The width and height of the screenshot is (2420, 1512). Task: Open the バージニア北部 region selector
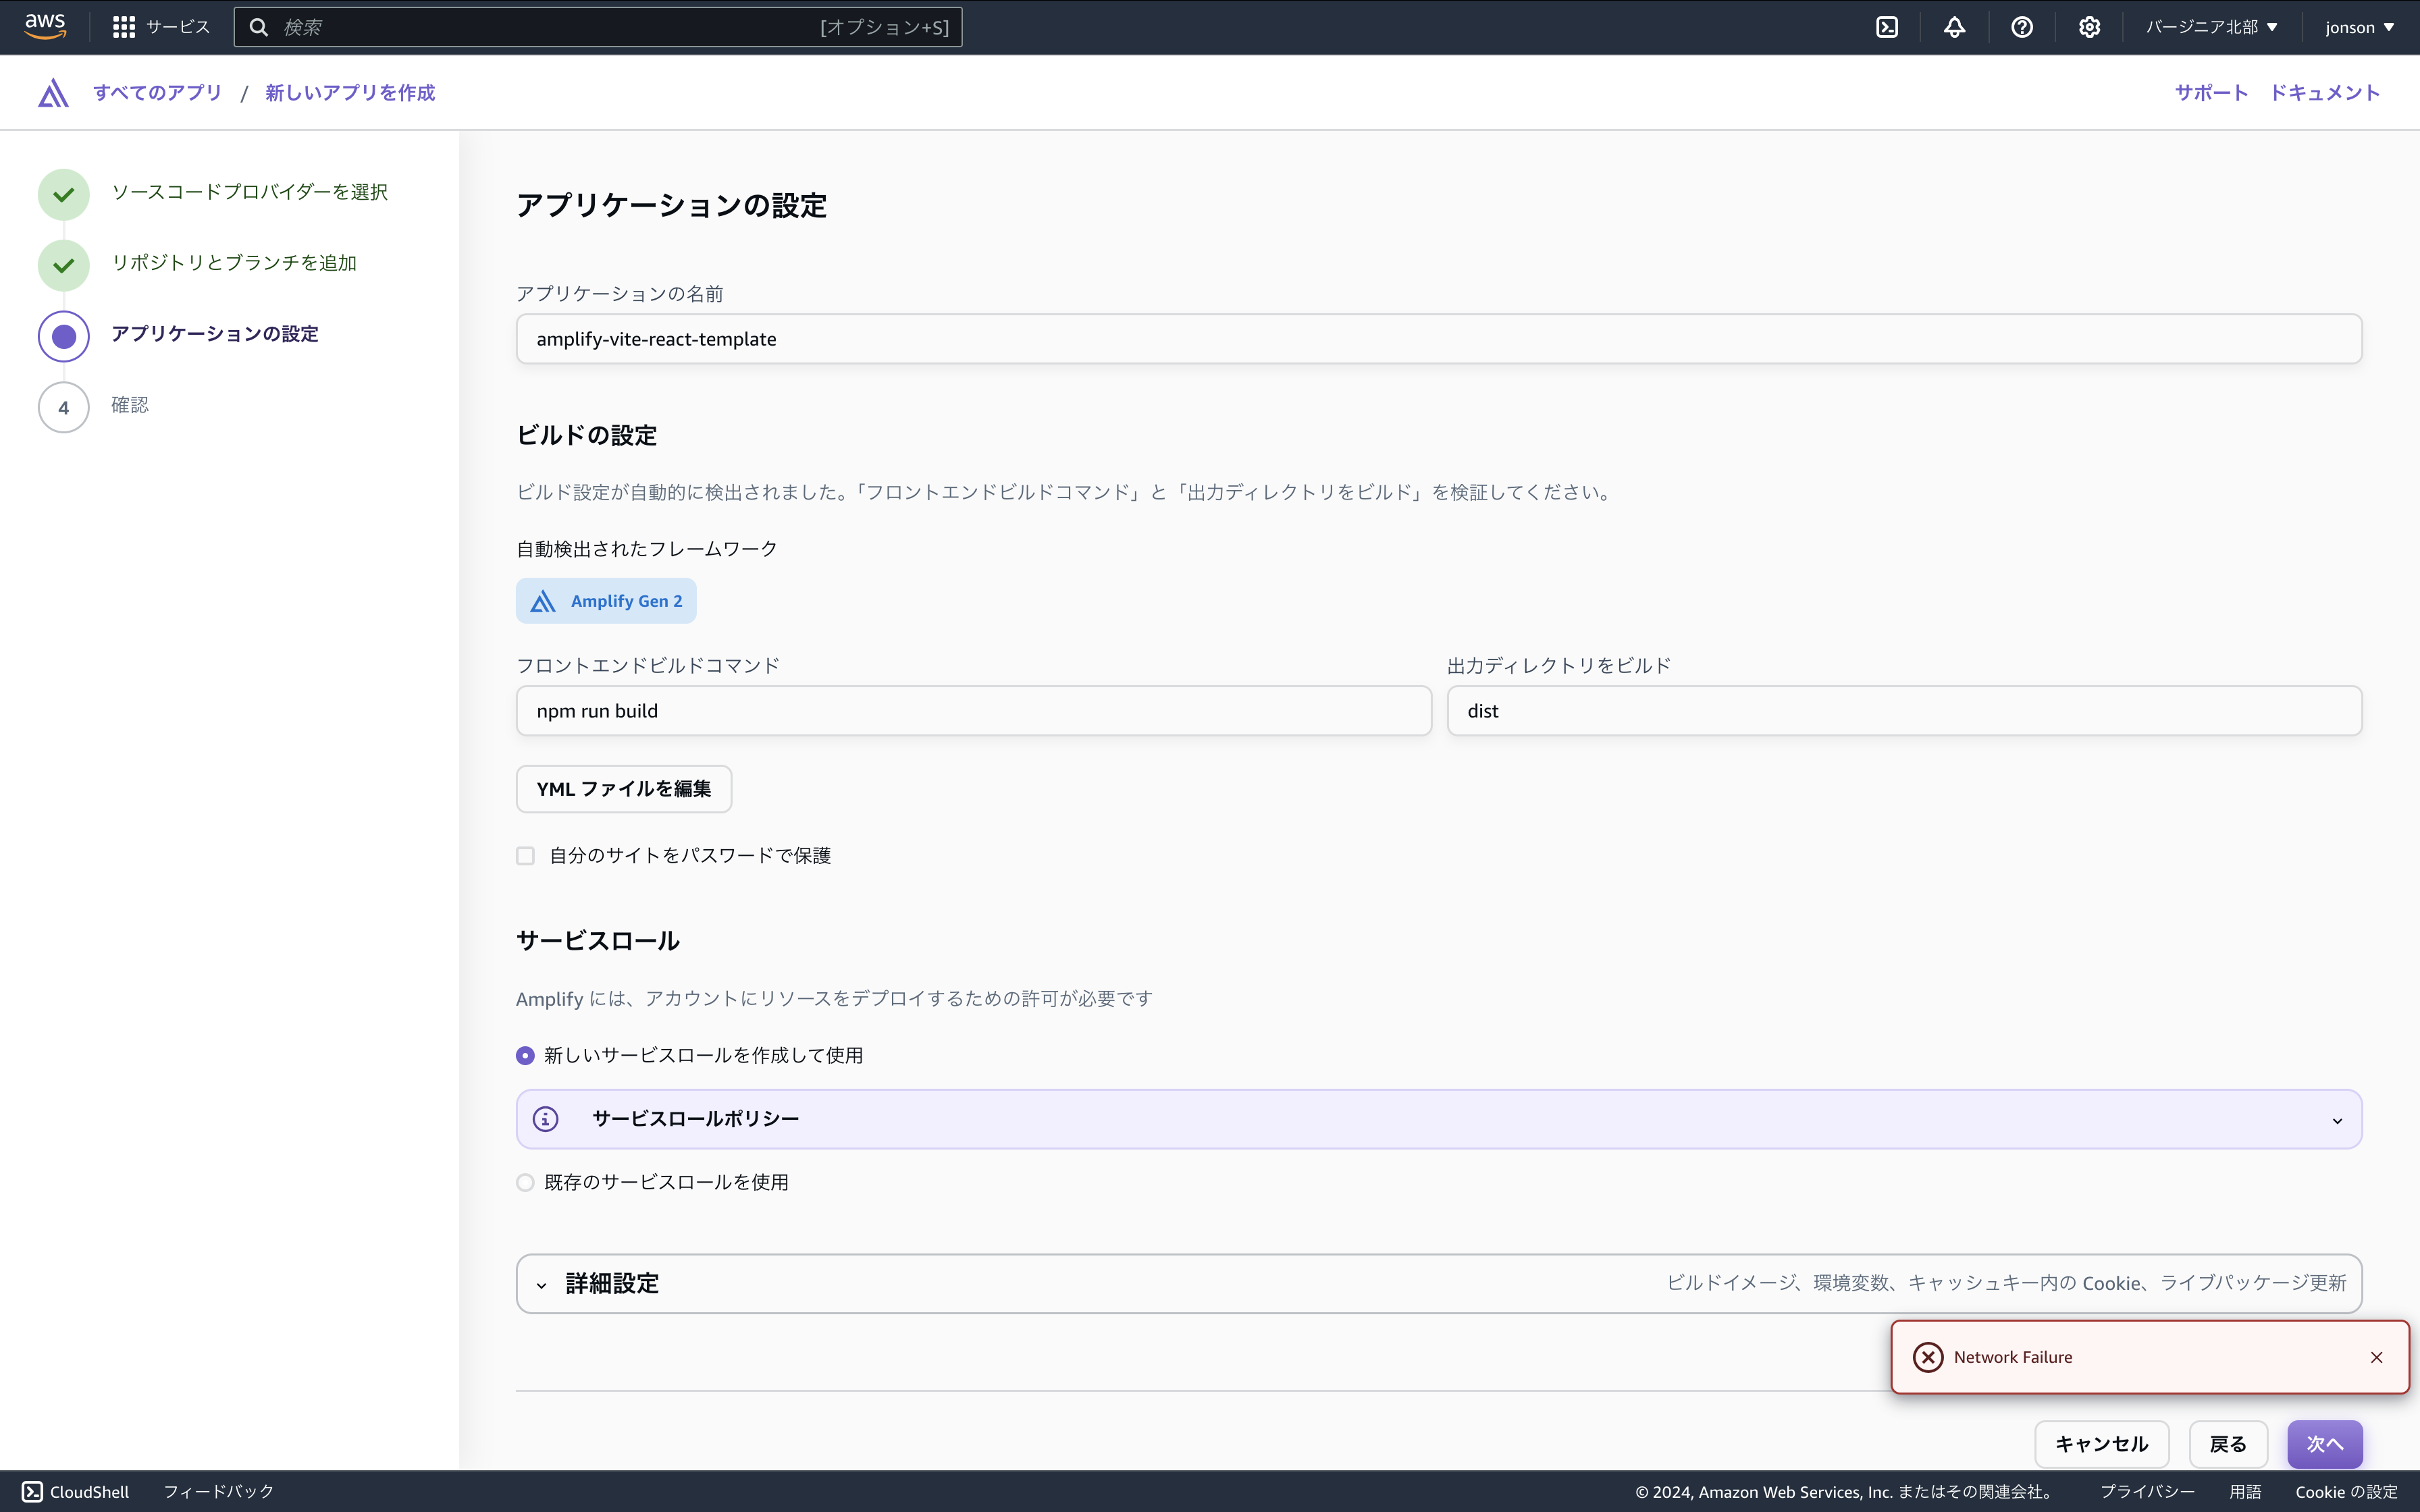coord(2211,26)
